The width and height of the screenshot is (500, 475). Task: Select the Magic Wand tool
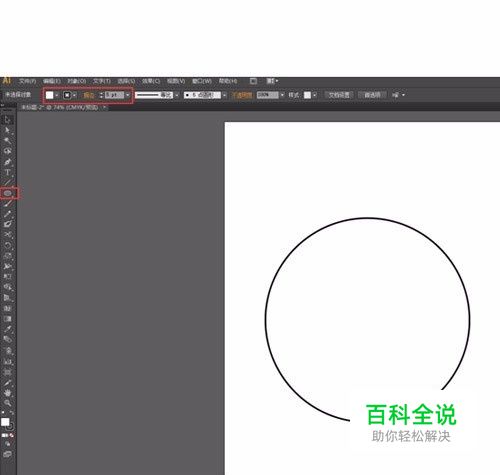[x=7, y=140]
